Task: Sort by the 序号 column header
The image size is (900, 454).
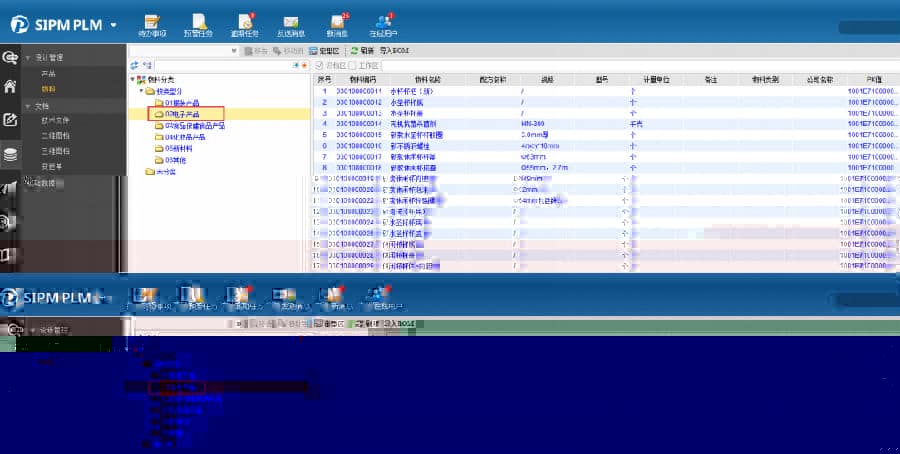Action: coord(324,80)
